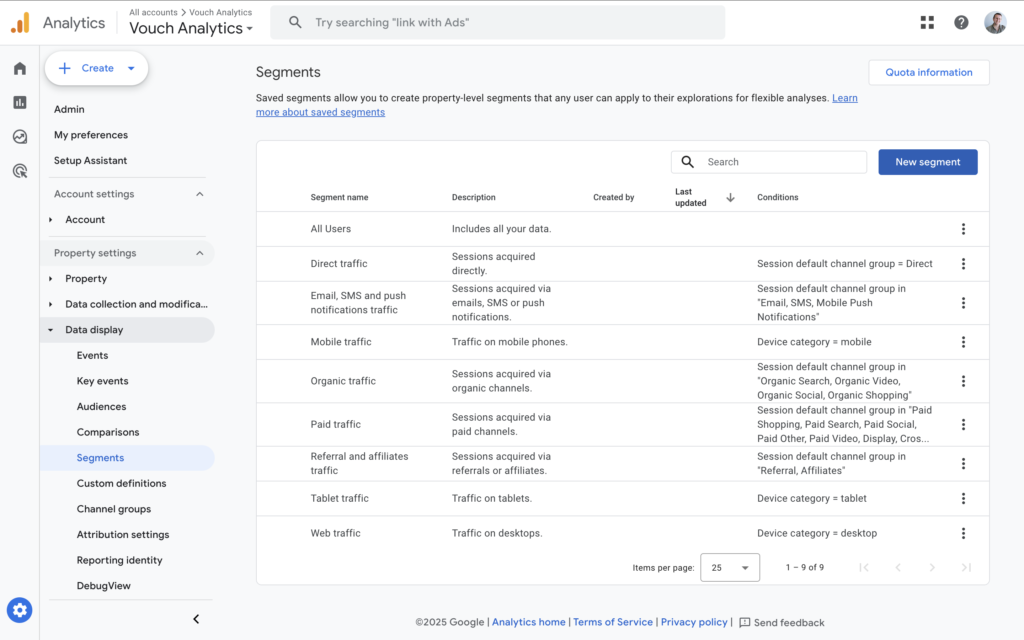1024x640 pixels.
Task: Open the Advertising icon in left rail
Action: point(20,171)
